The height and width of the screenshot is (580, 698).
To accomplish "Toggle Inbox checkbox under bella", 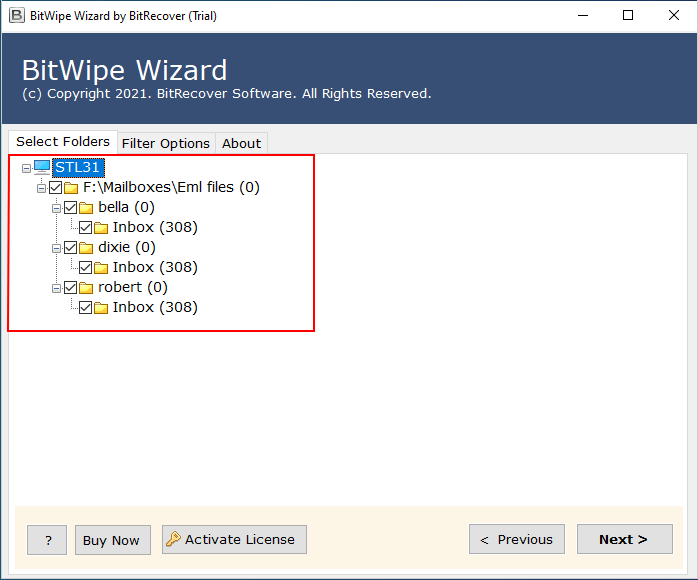I will click(85, 228).
